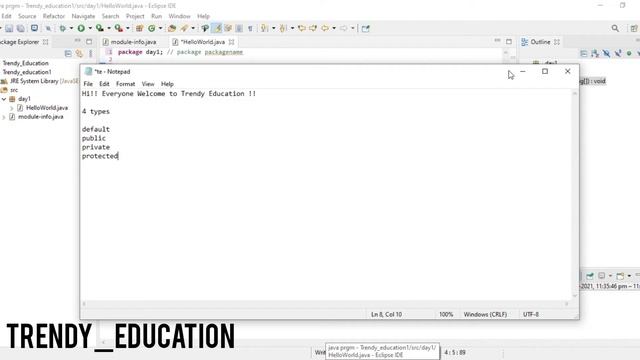
Task: Open the Run icon dropdown arrow
Action: pyautogui.click(x=90, y=28)
